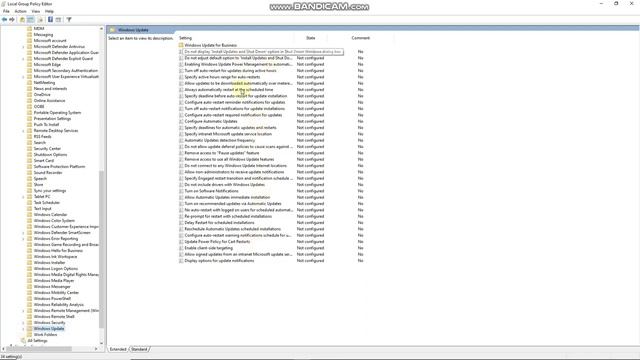This screenshot has width=640, height=360.
Task: Select the Shutdown Options tree item
Action: tap(50, 155)
